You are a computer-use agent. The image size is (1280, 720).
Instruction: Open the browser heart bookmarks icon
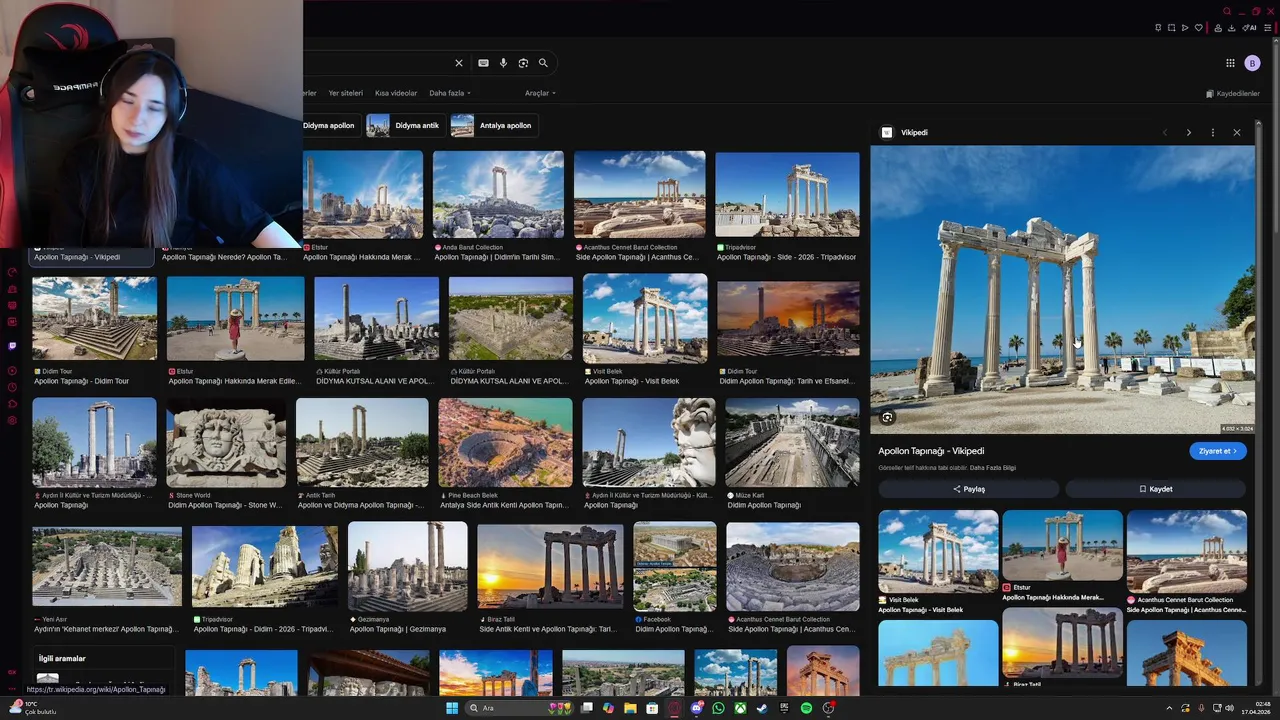tap(1198, 28)
